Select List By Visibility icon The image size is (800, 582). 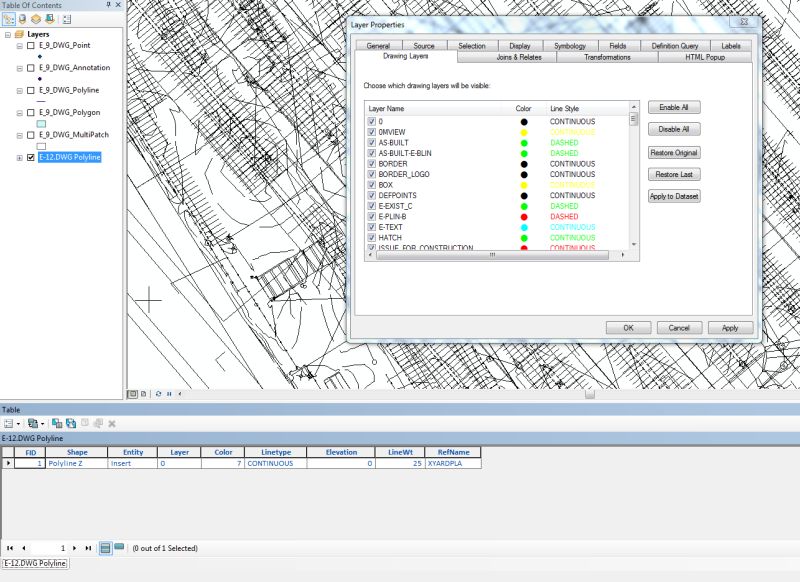coord(36,19)
